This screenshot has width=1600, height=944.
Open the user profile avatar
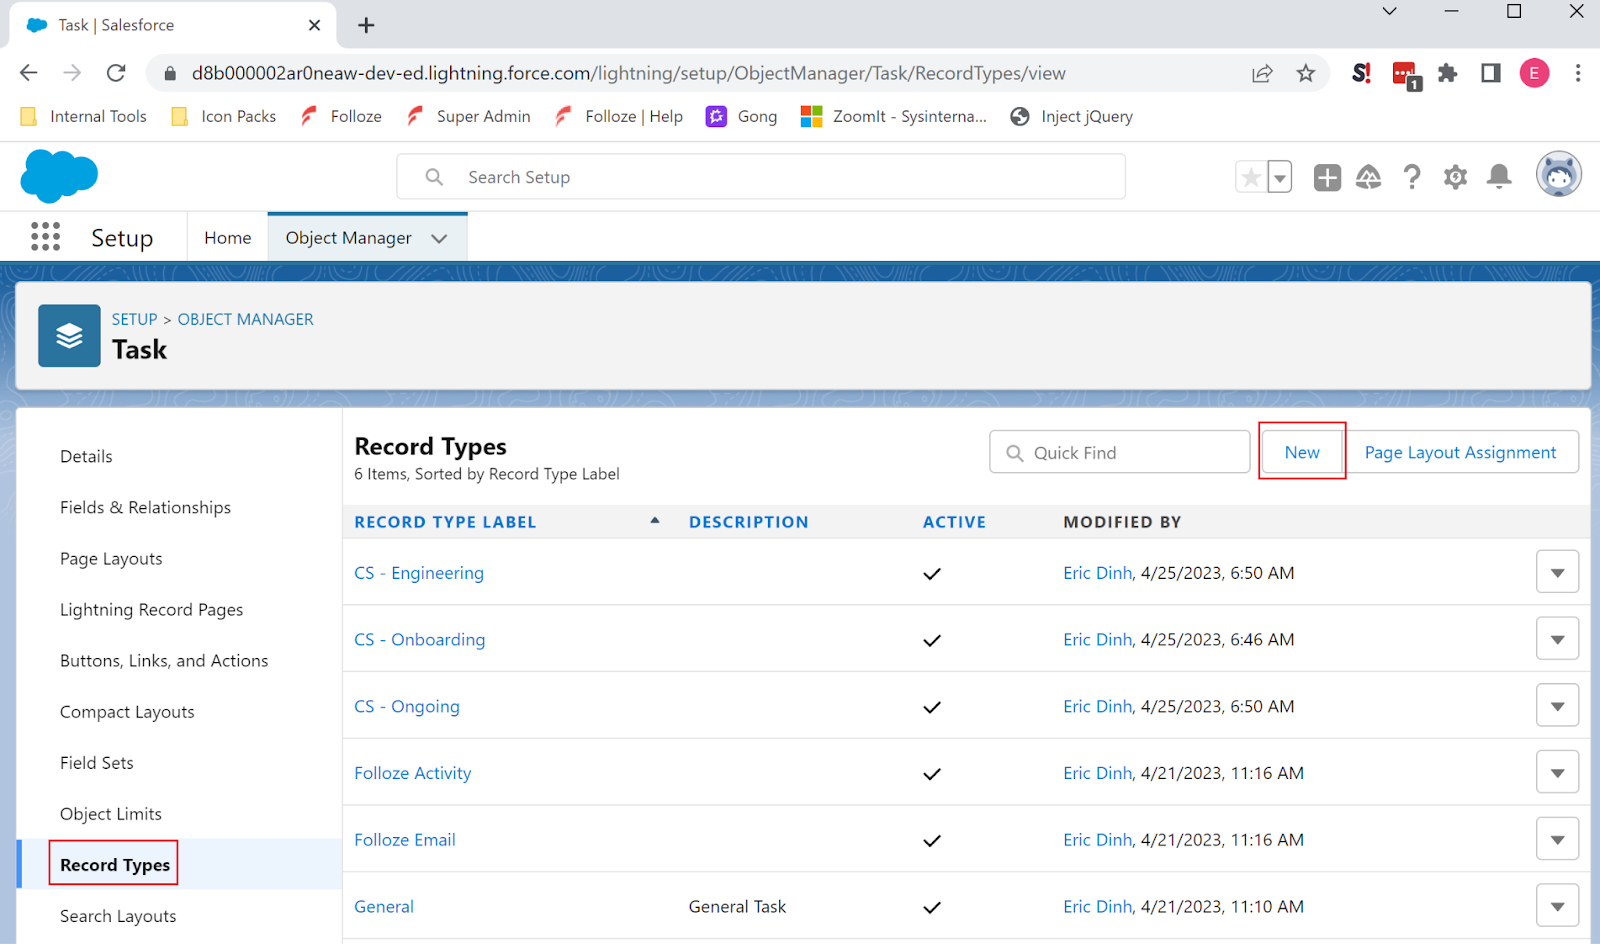pyautogui.click(x=1558, y=174)
